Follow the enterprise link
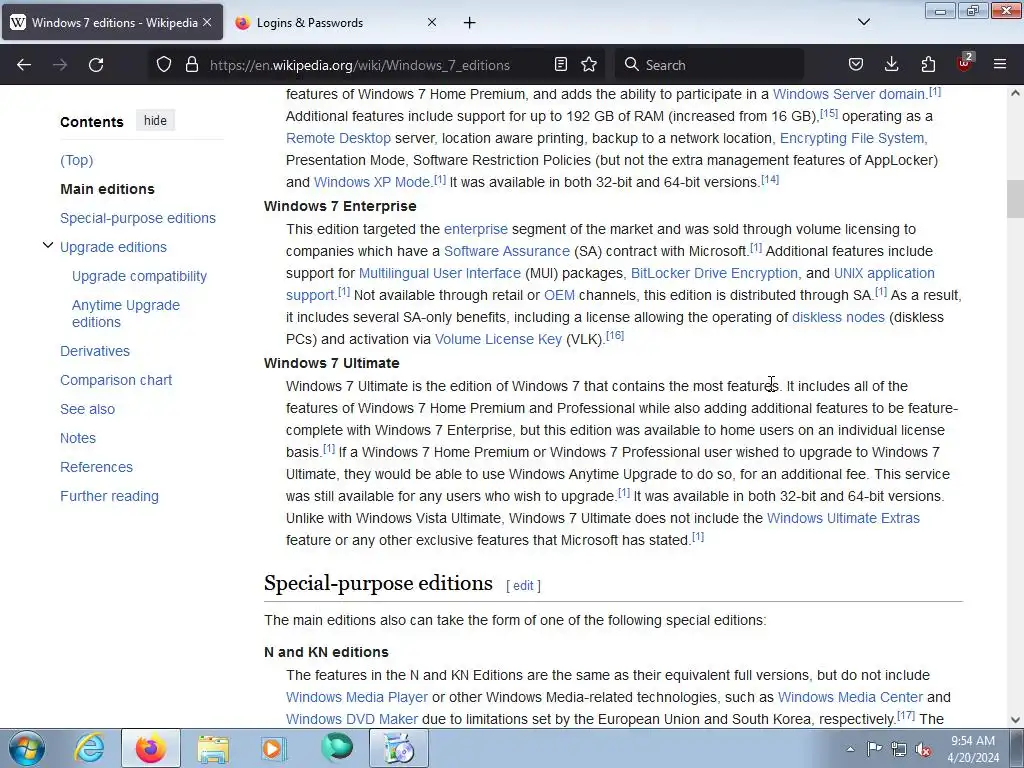Screen dimensions: 1024x768 click(x=475, y=229)
